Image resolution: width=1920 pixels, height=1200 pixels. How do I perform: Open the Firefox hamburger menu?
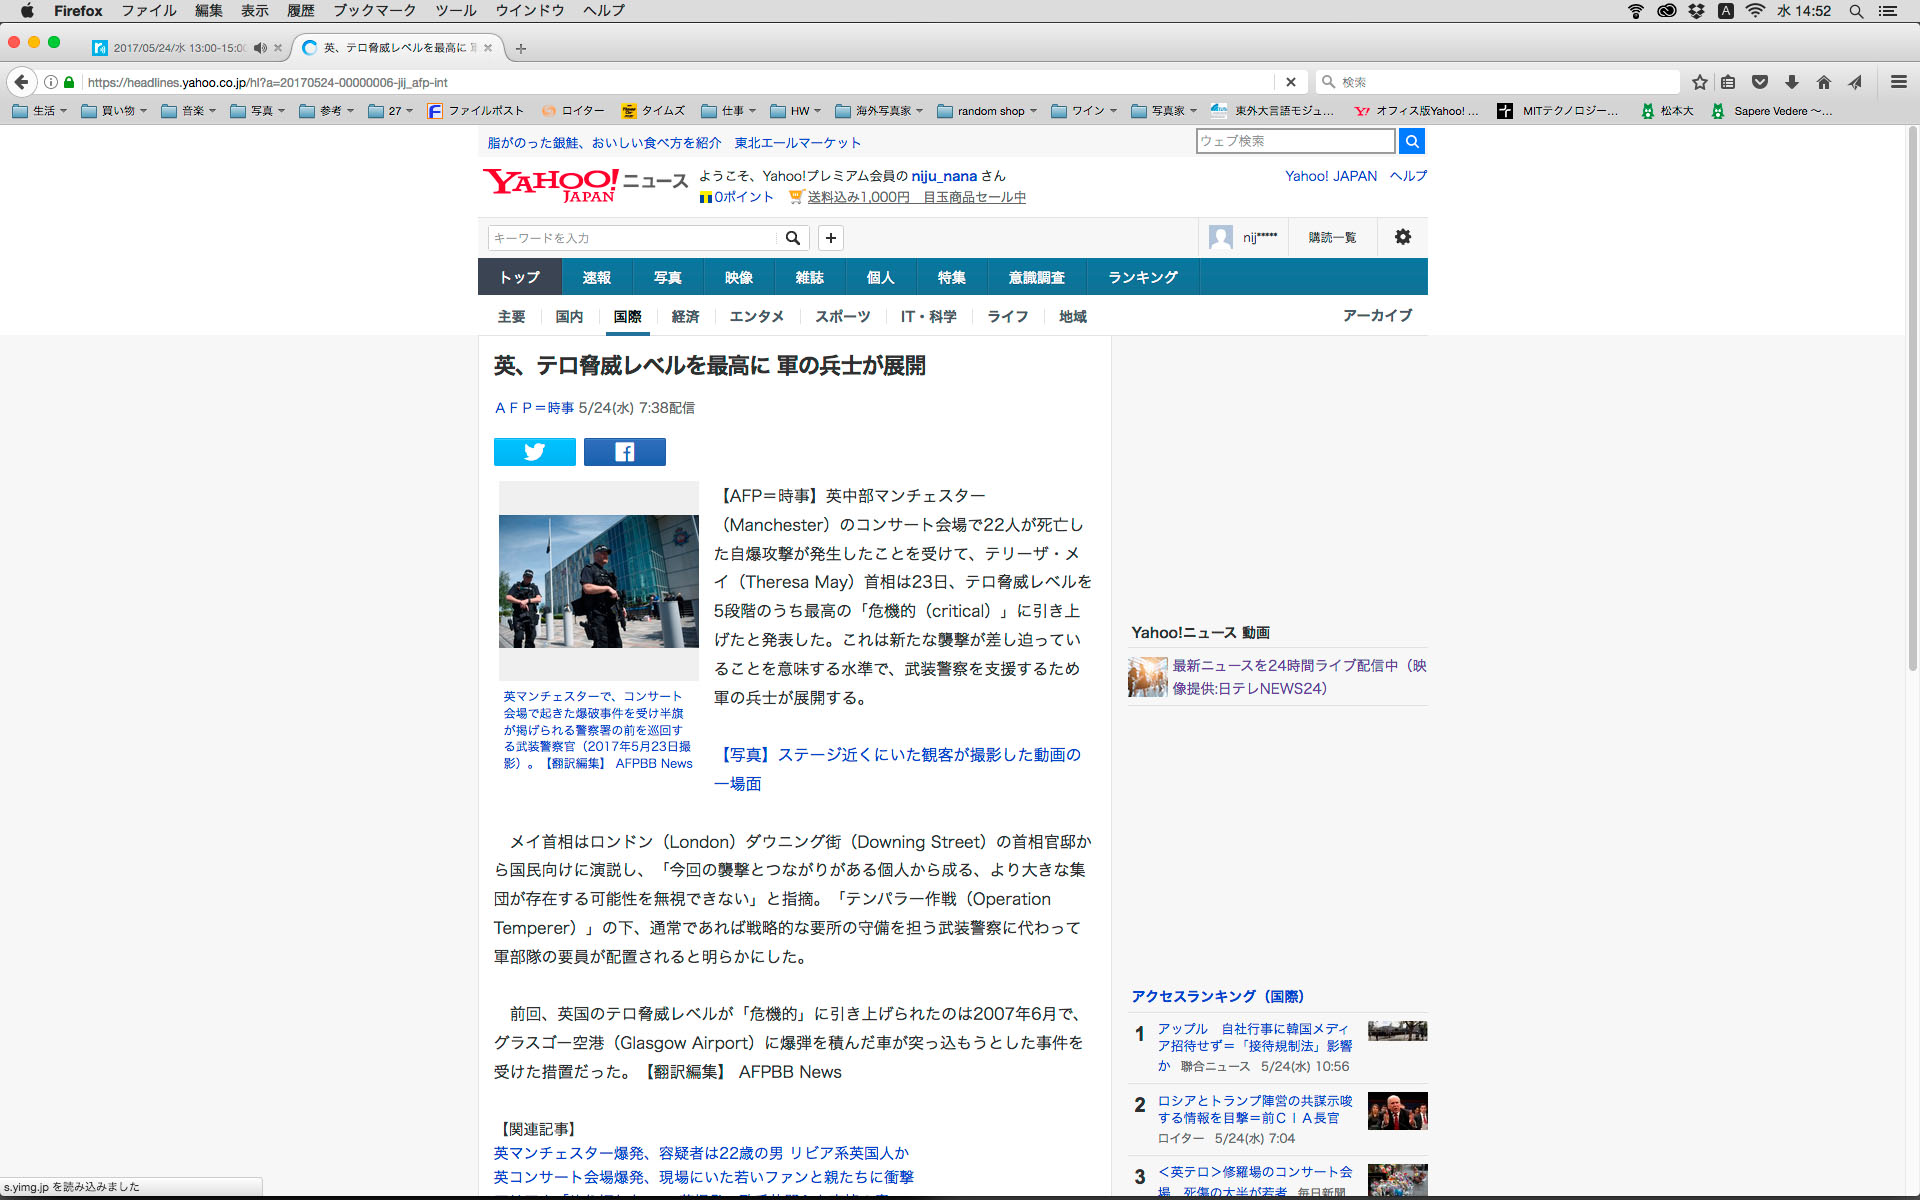[1898, 82]
